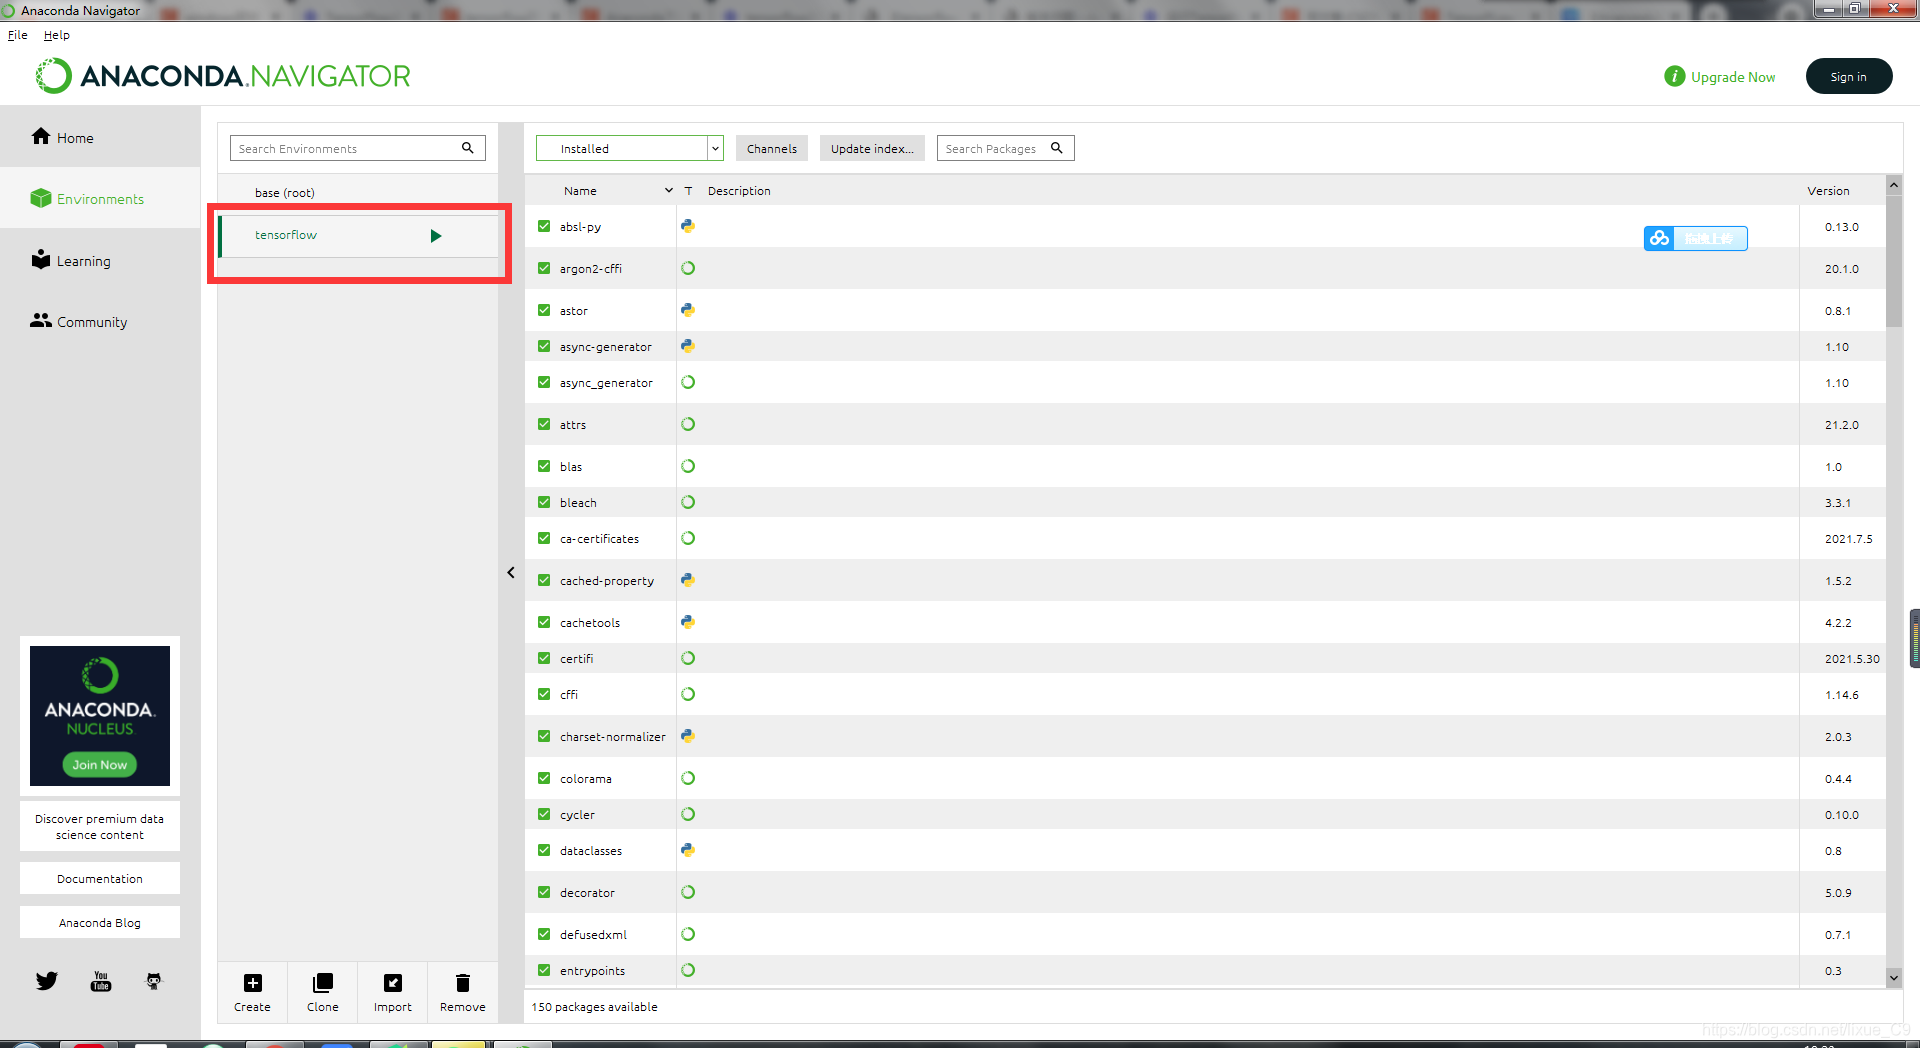
Task: Open the YouTube icon
Action: pos(100,981)
